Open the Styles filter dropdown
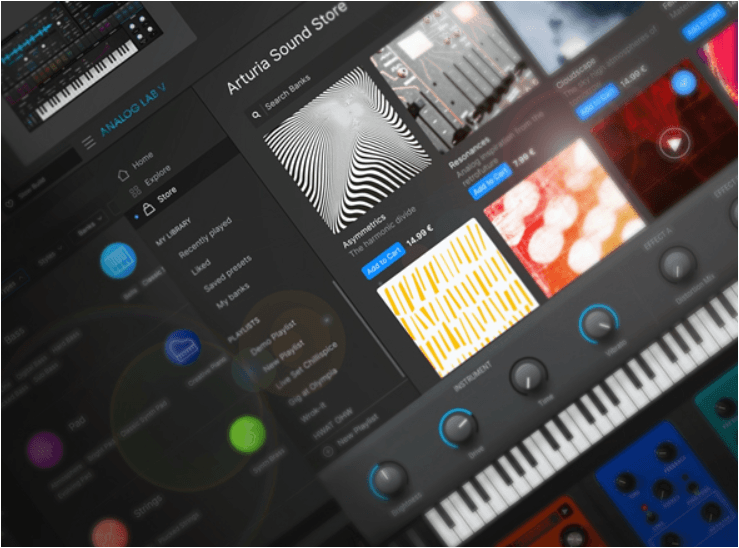The height and width of the screenshot is (548, 739). click(x=51, y=255)
